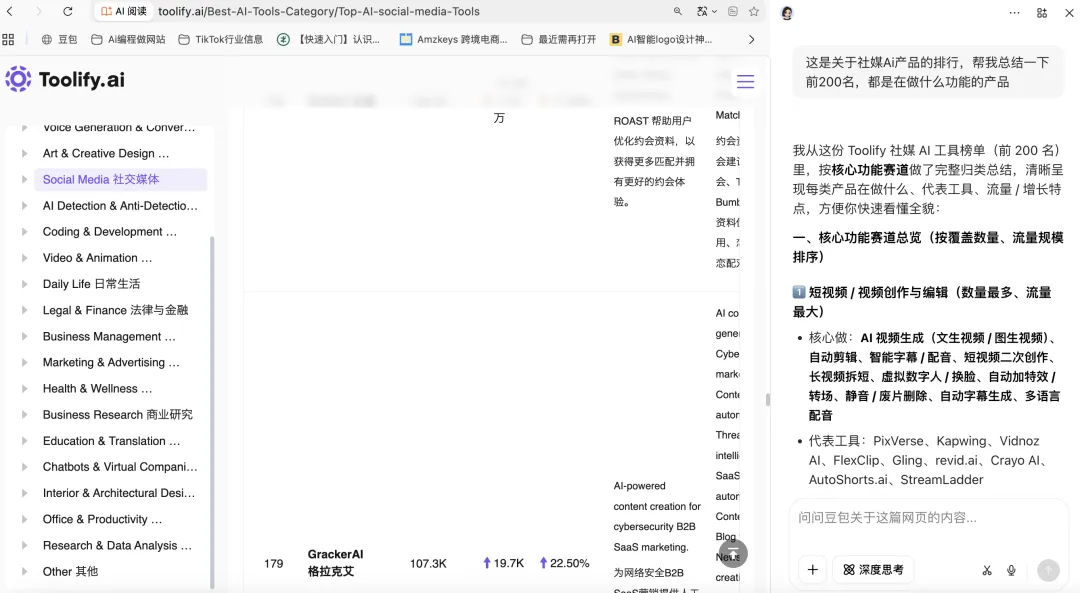Expand the Coding & Development arrow
Image resolution: width=1080 pixels, height=593 pixels.
[x=24, y=231]
